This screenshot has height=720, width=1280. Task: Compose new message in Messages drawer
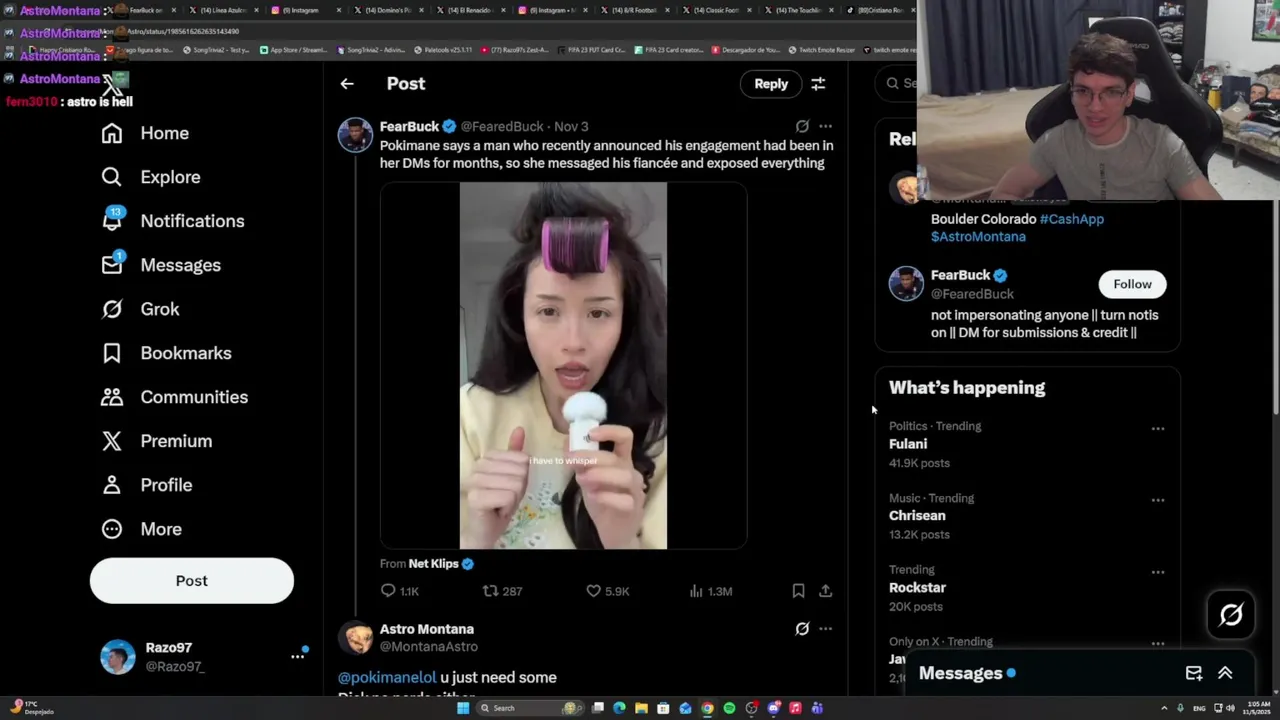coord(1194,673)
